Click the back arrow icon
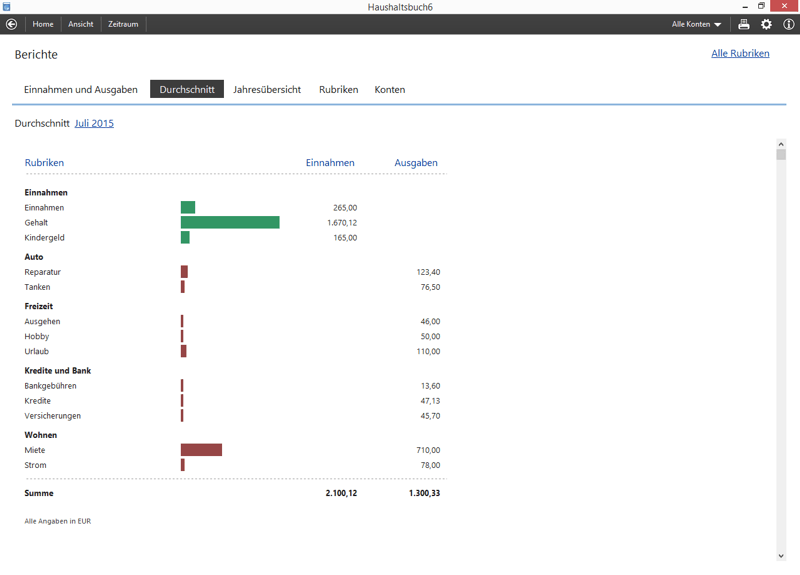Viewport: 800px width, 575px height. (12, 24)
